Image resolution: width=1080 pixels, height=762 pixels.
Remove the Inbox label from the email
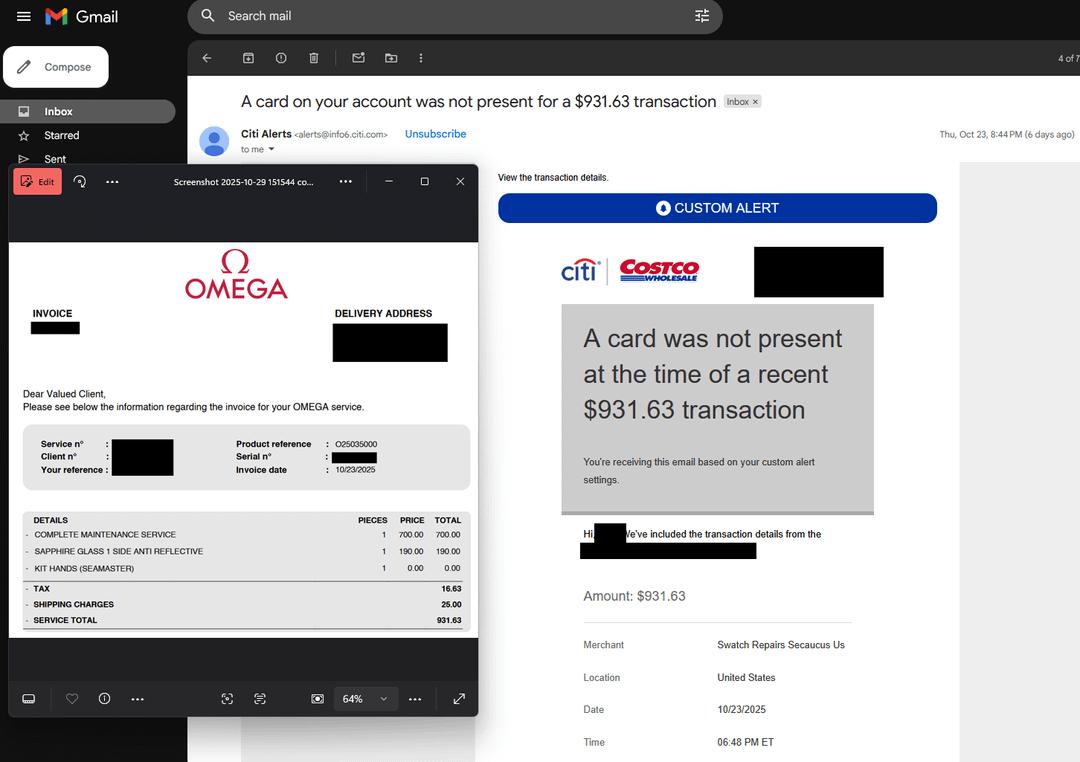pyautogui.click(x=755, y=101)
